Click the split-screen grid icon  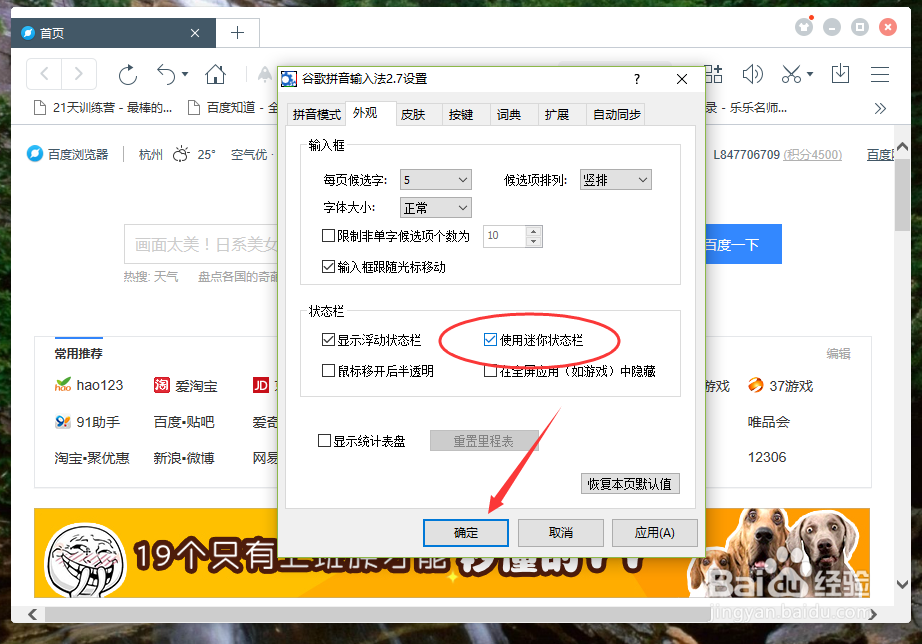click(713, 74)
